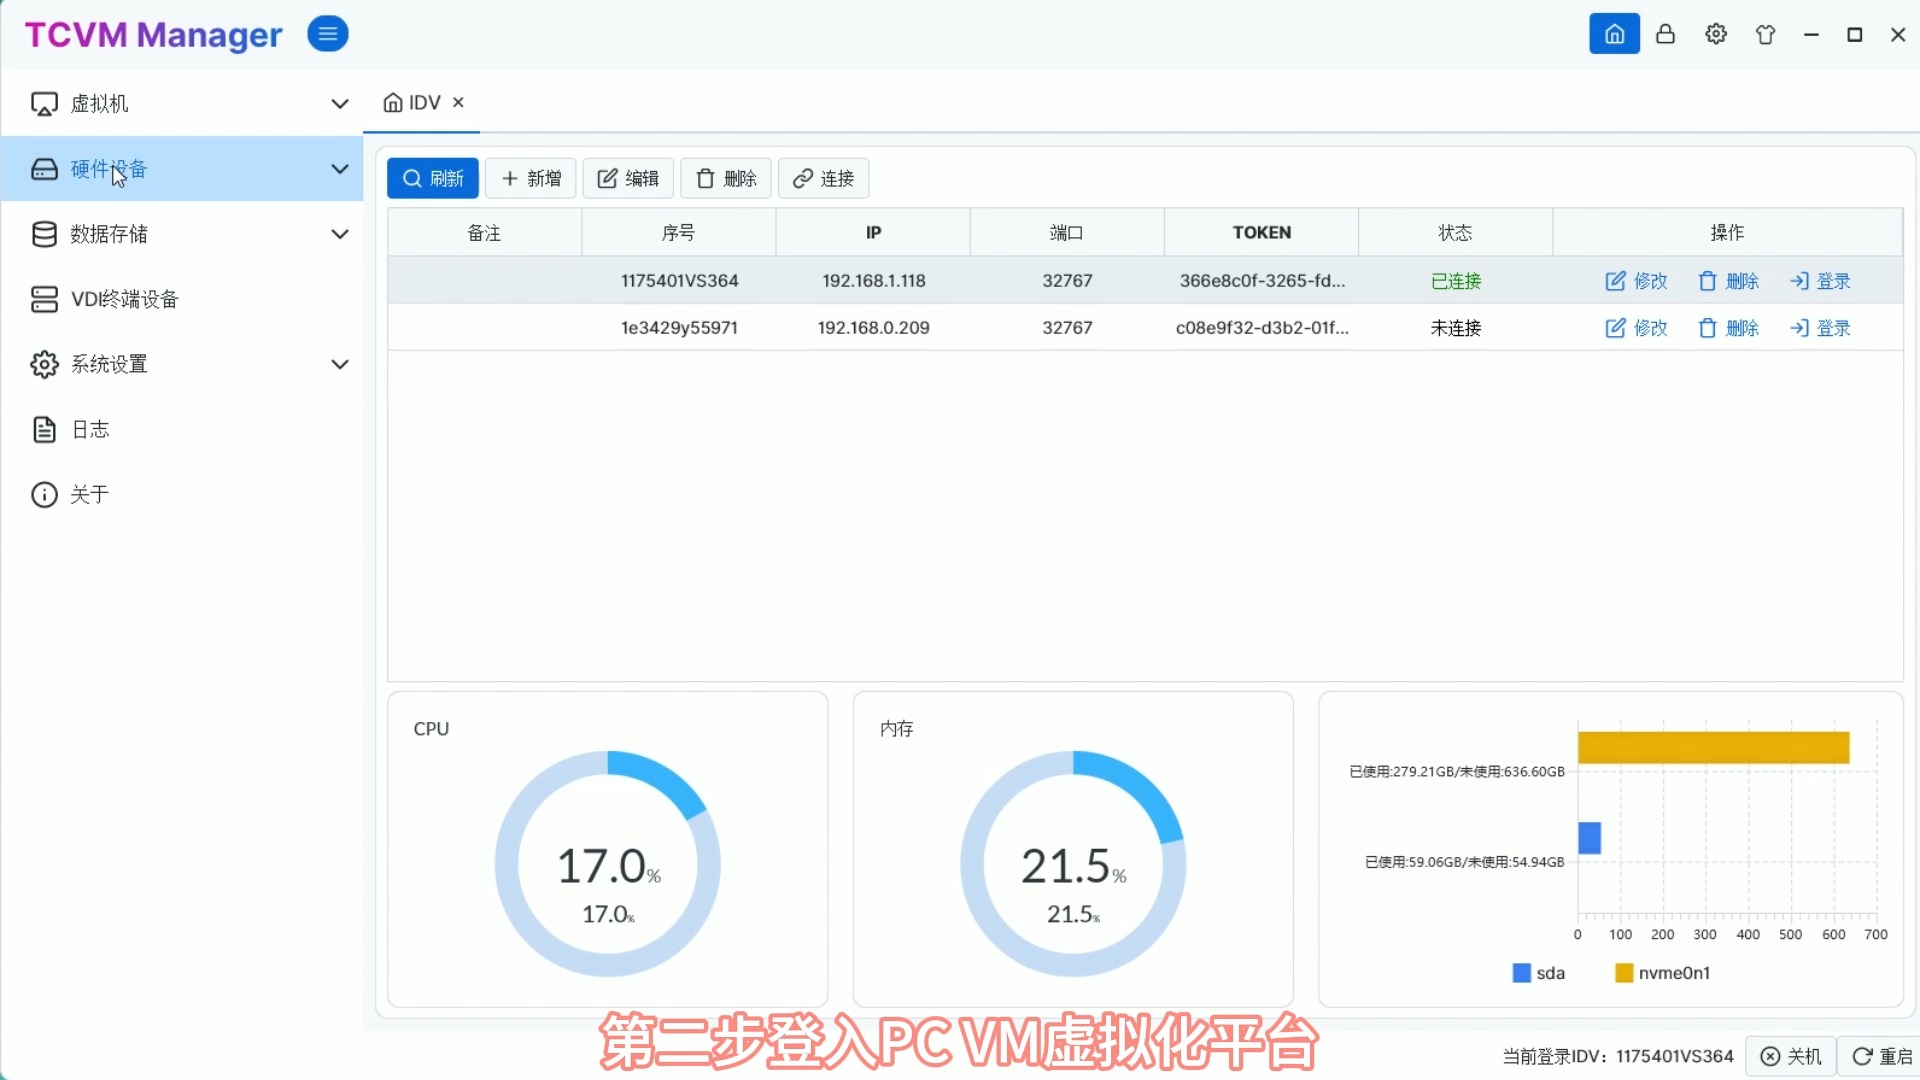The image size is (1920, 1080).
Task: Switch to the IDV tab
Action: [422, 102]
